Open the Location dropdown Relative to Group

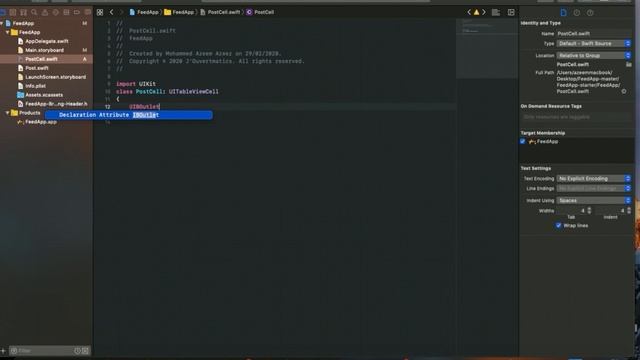[x=594, y=55]
